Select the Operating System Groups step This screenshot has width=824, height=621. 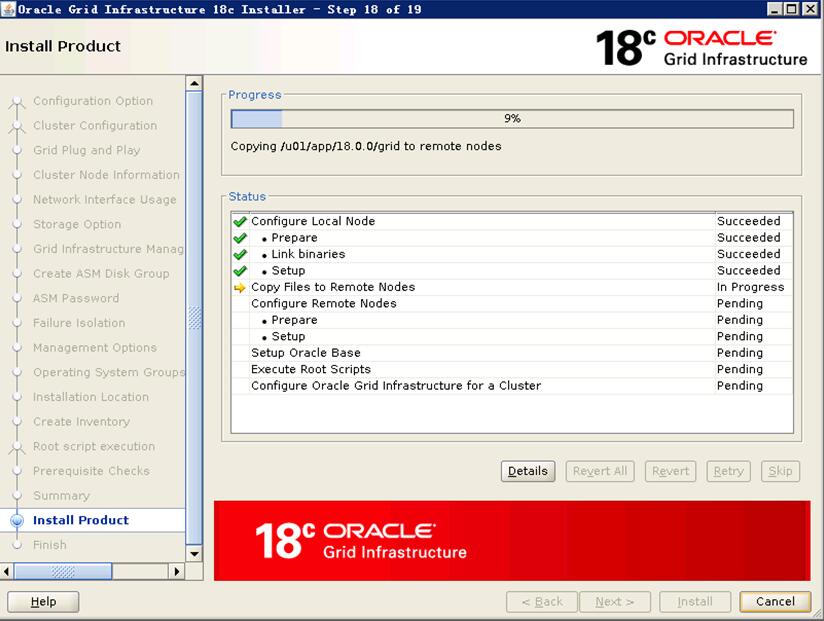click(109, 372)
